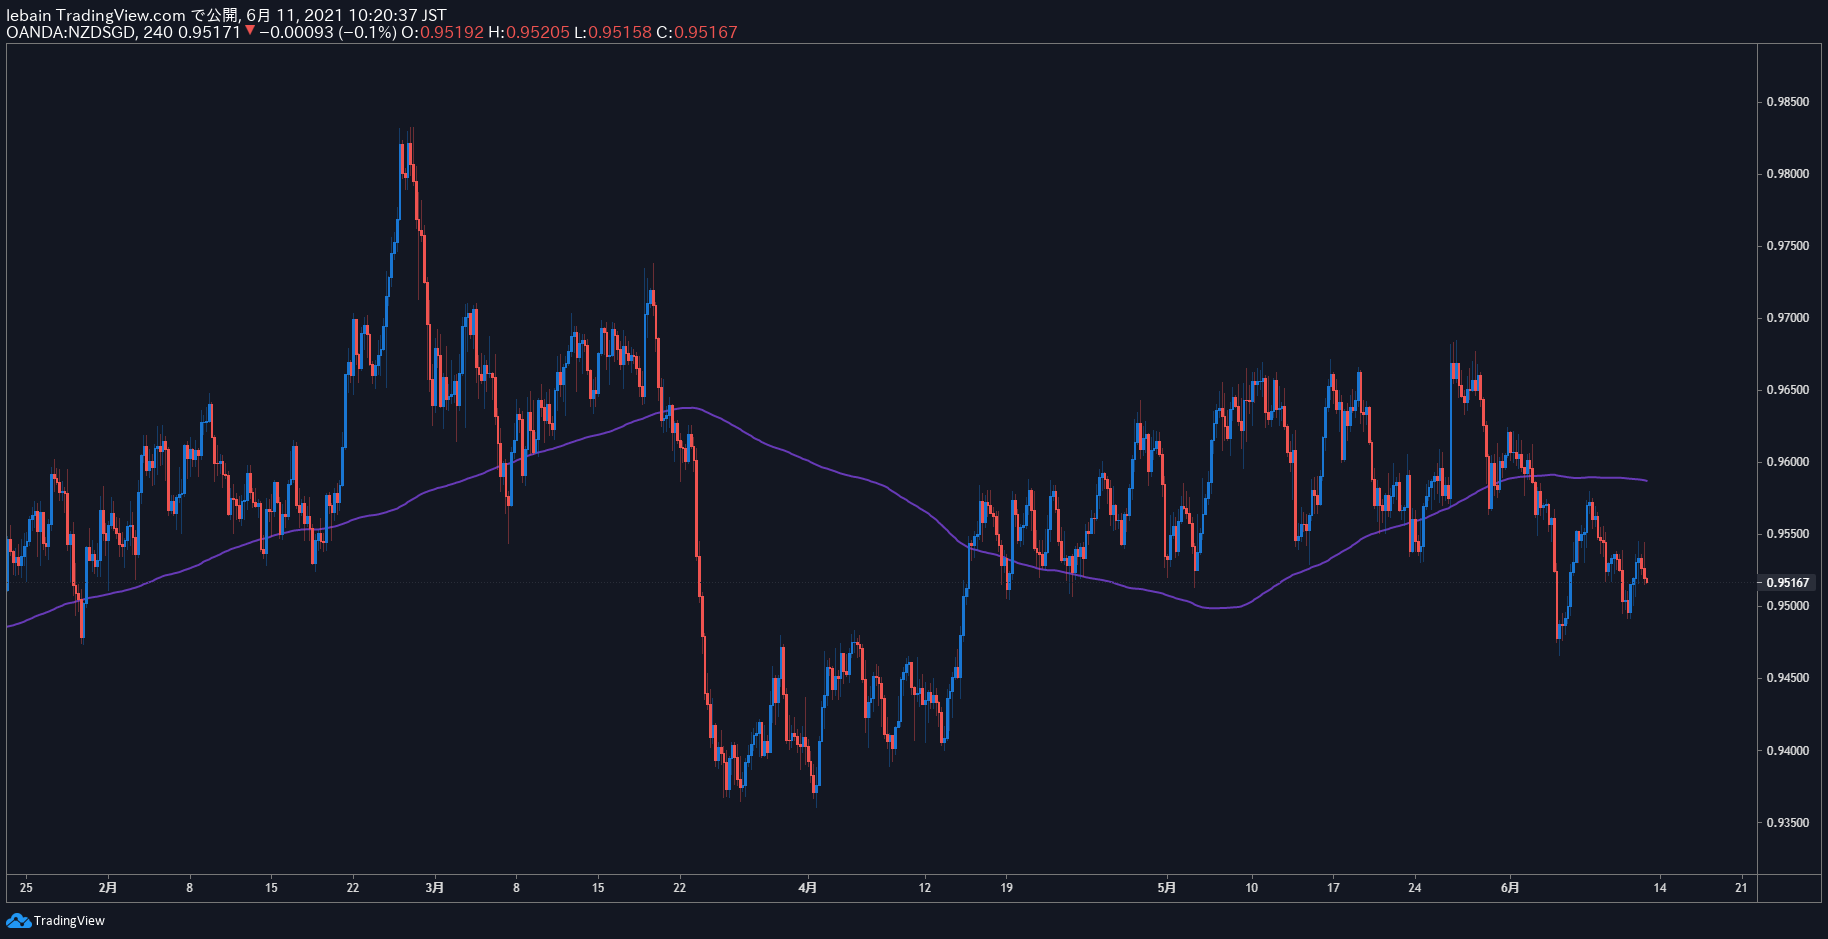Image resolution: width=1828 pixels, height=939 pixels.
Task: Click the 0.98000 price axis label
Action: (x=1788, y=174)
